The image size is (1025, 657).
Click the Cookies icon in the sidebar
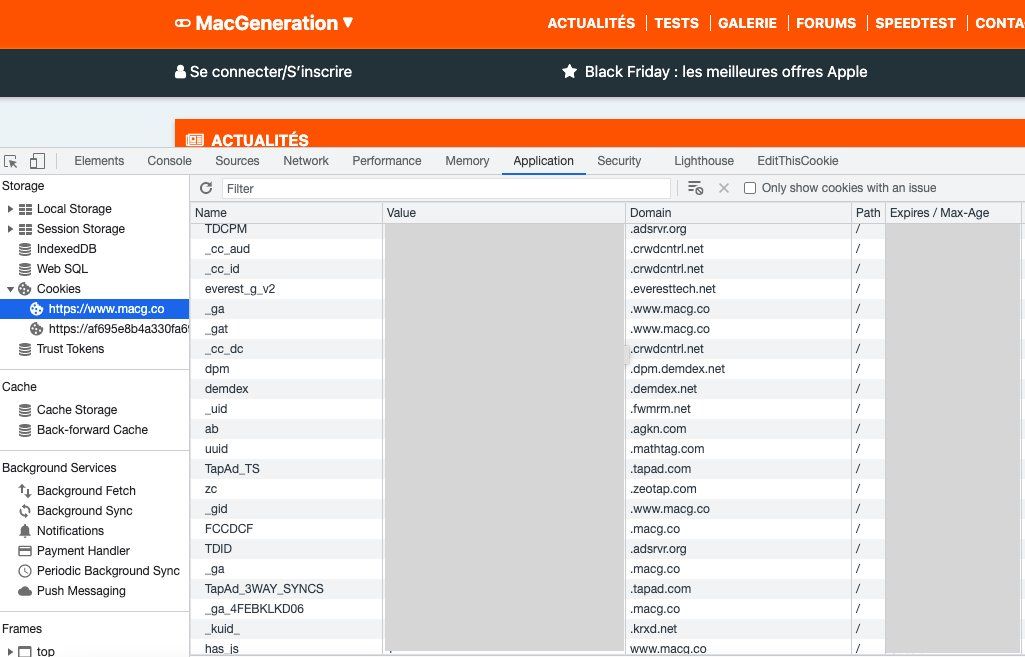(x=25, y=289)
